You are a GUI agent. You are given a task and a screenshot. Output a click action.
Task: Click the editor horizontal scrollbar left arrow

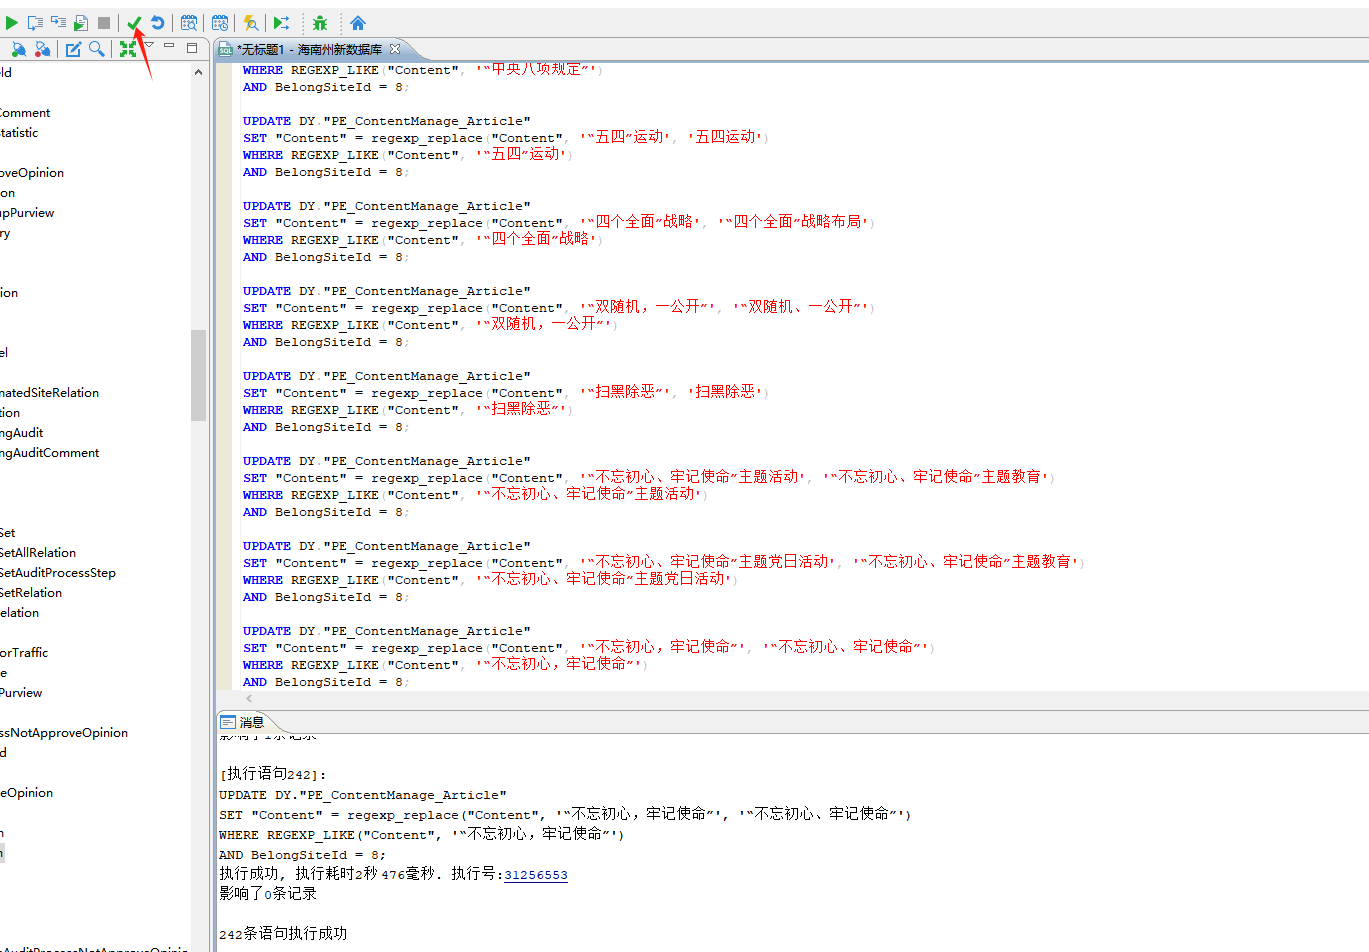(249, 698)
